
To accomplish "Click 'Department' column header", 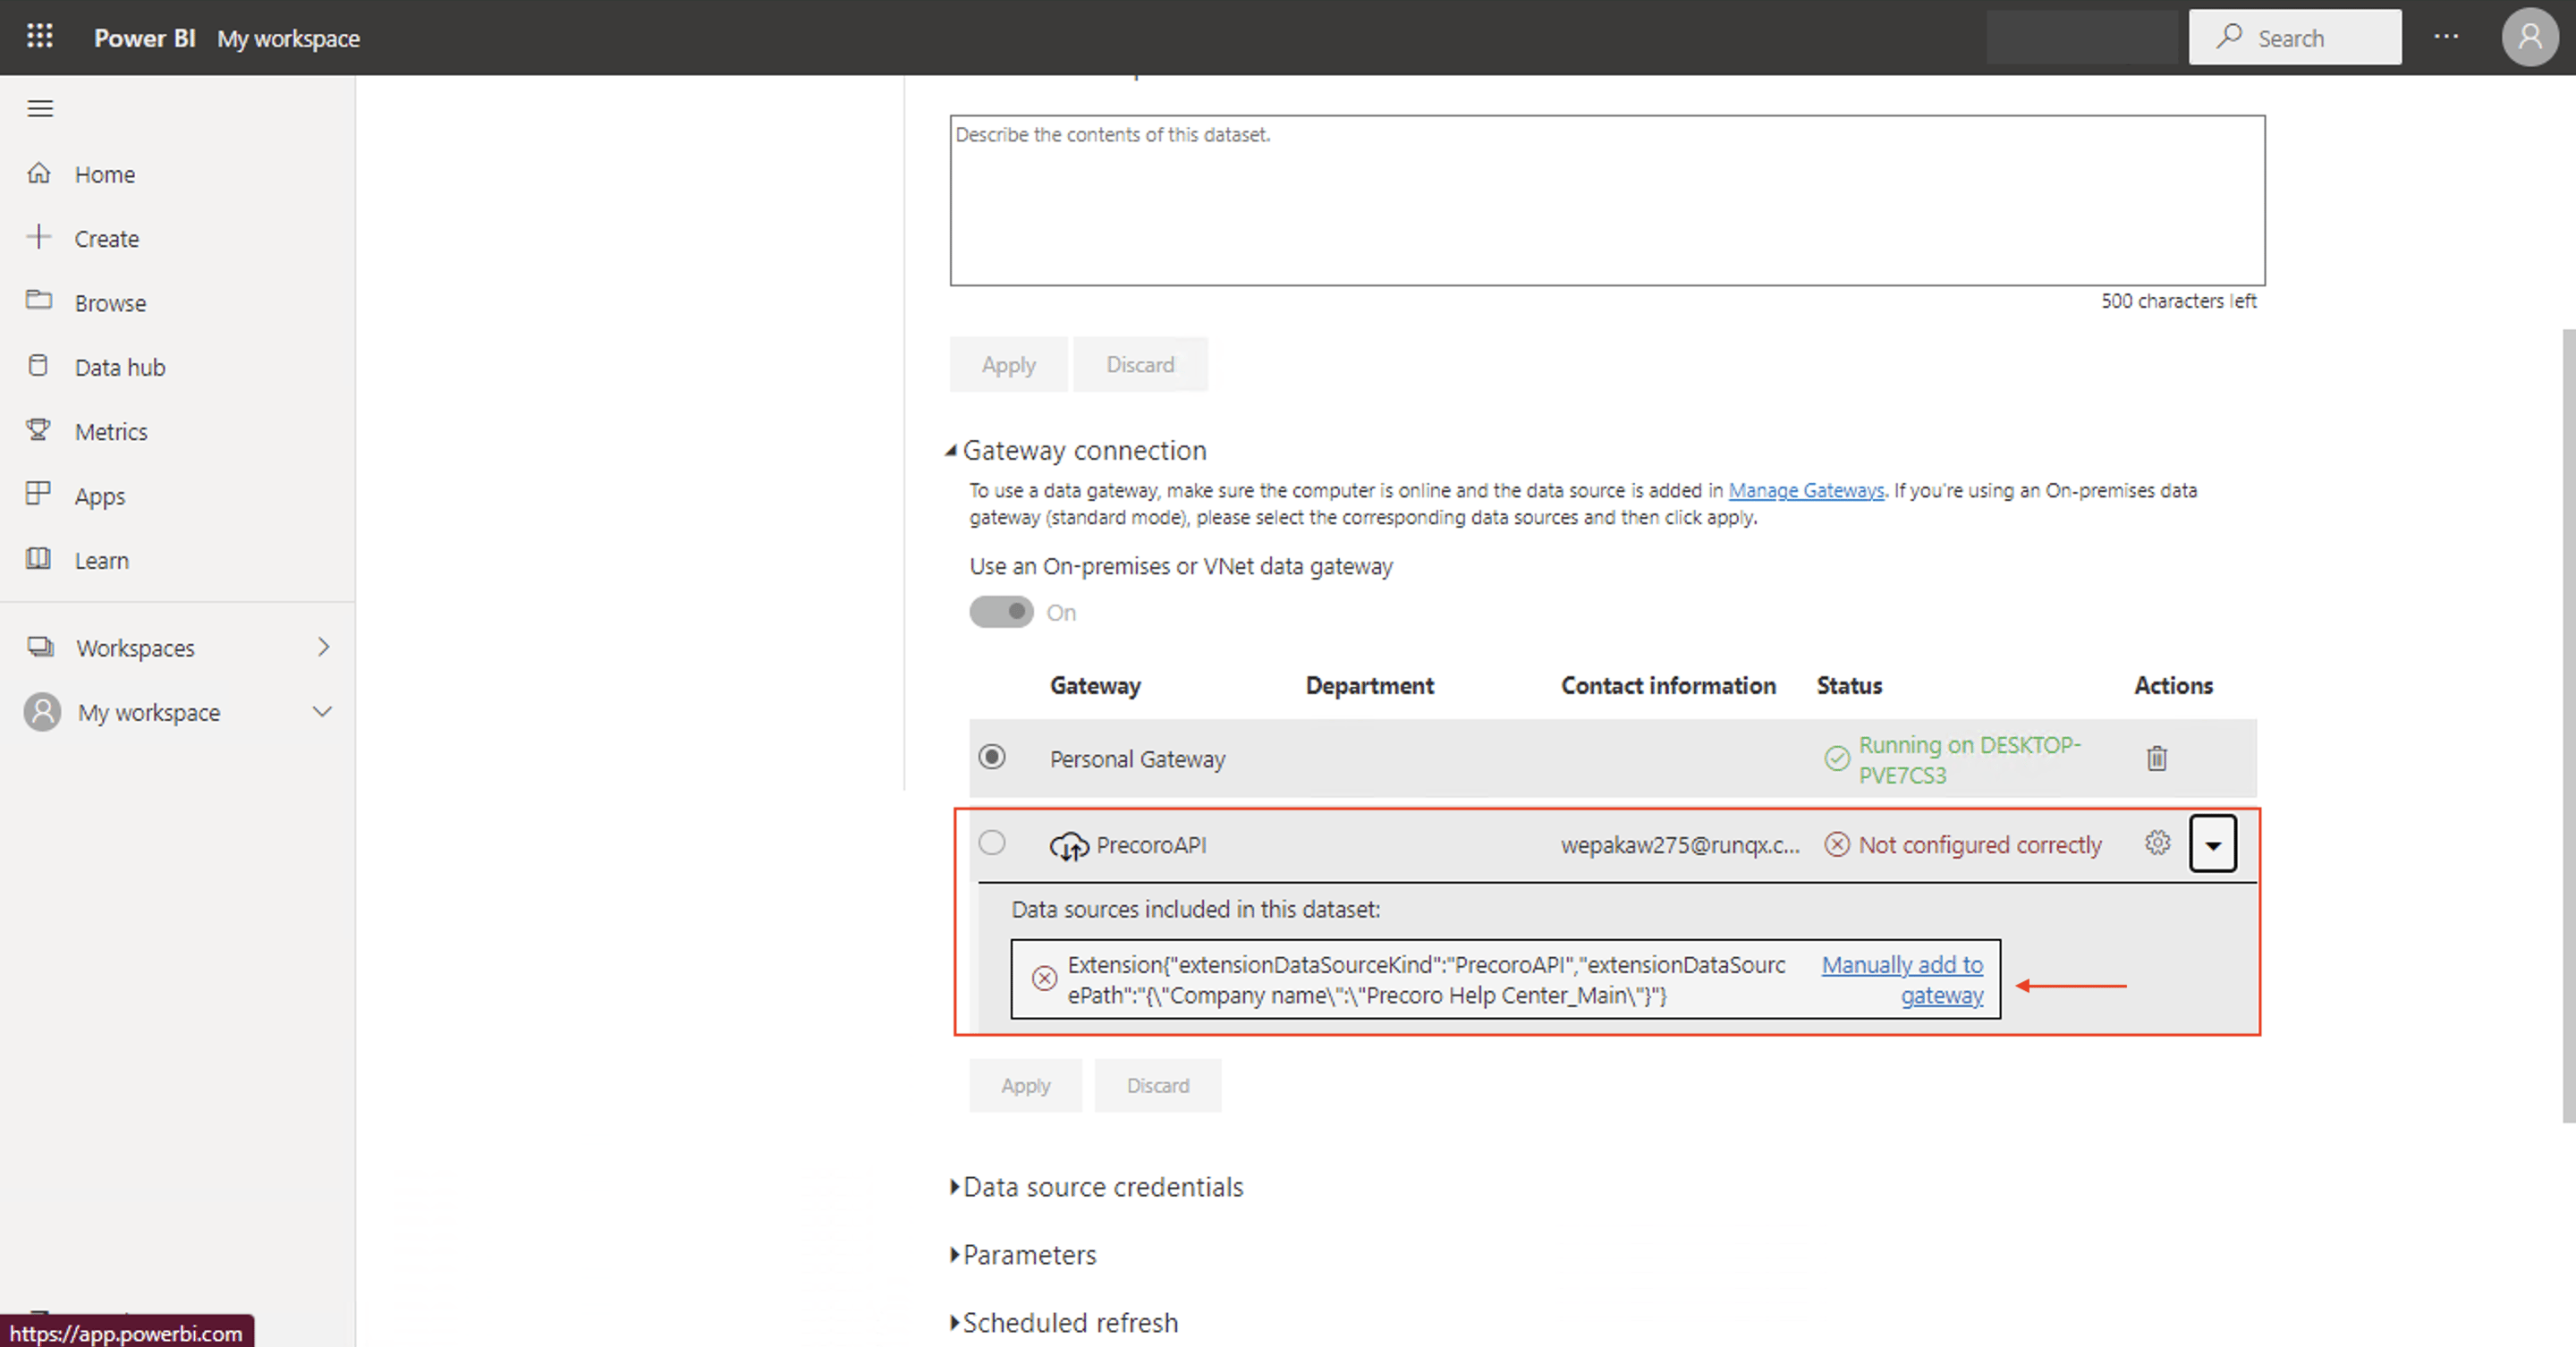I will [x=1369, y=685].
